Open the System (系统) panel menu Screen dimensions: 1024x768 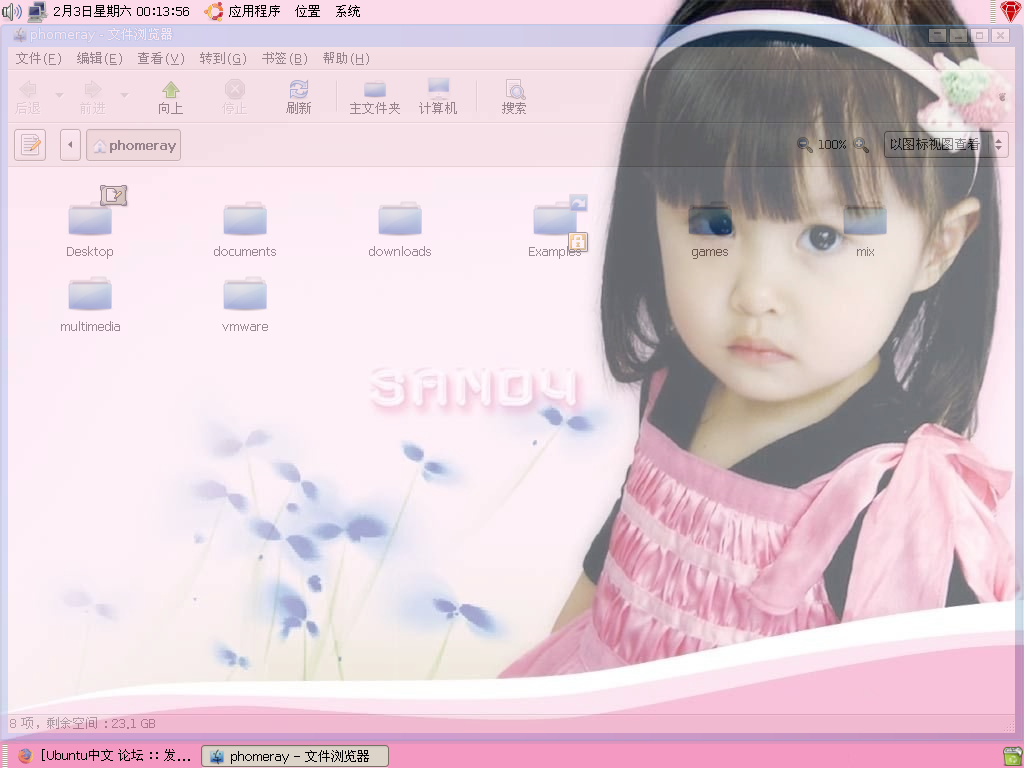click(348, 11)
